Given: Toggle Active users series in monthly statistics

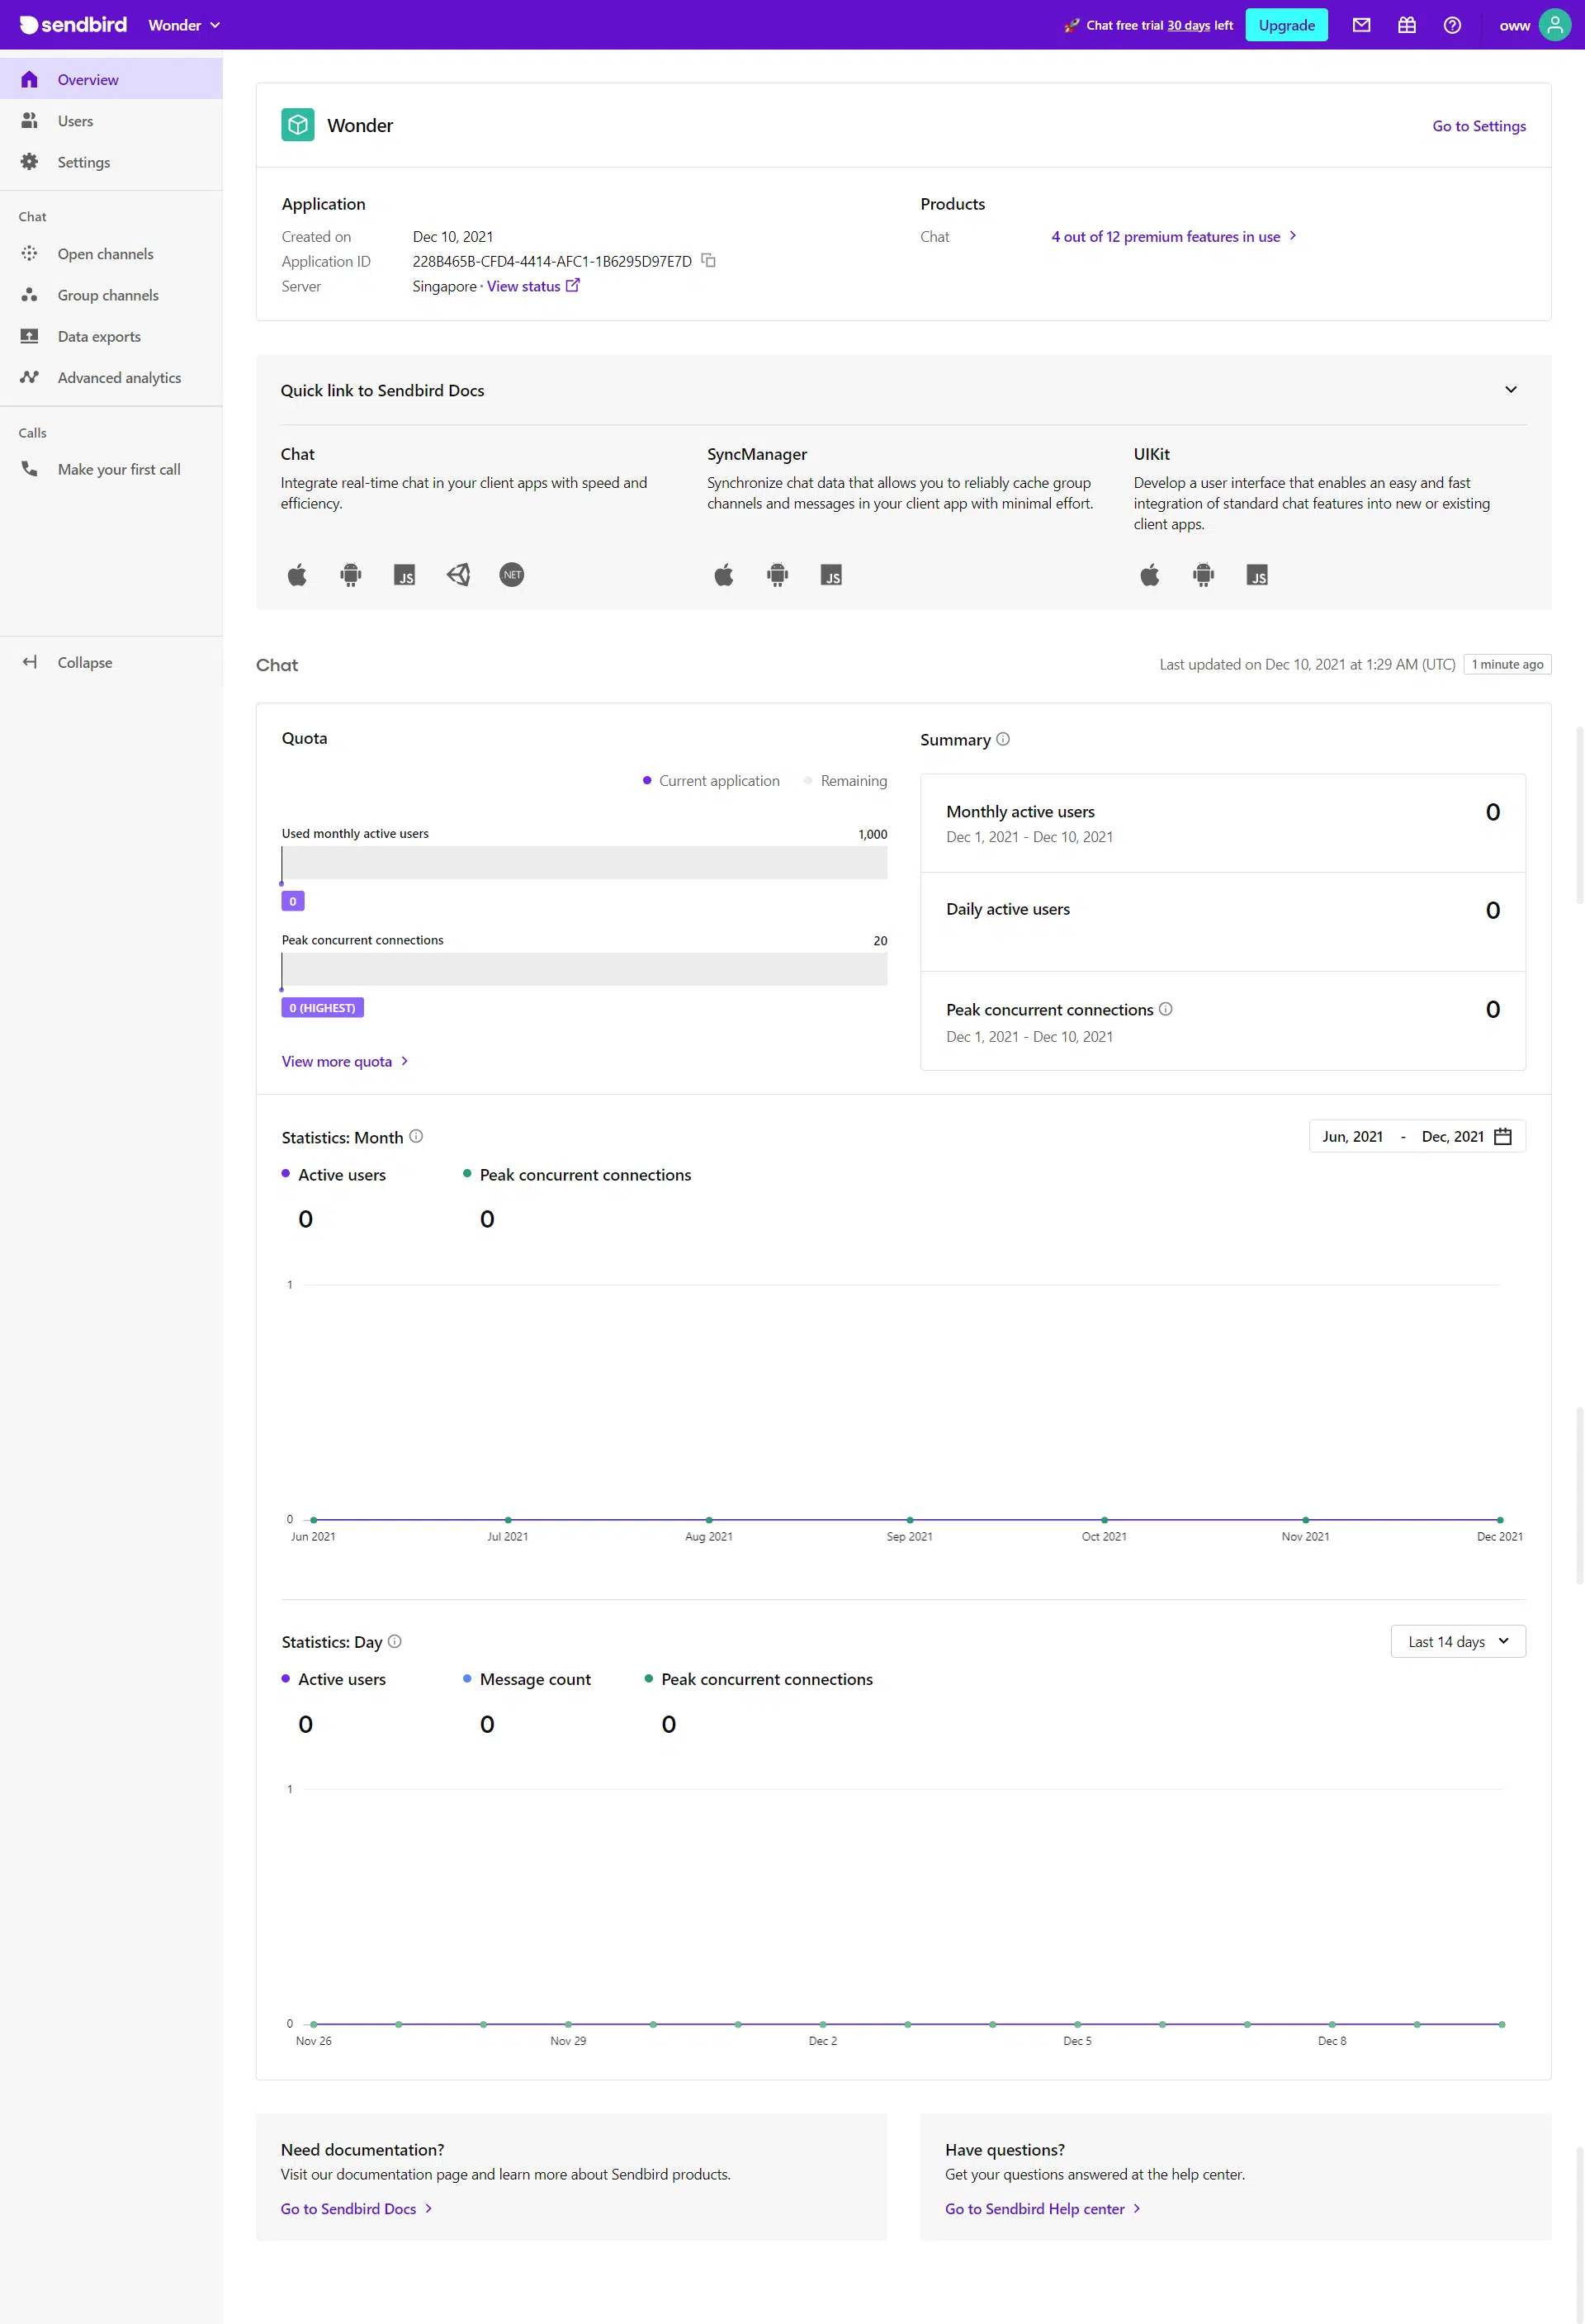Looking at the screenshot, I should 334,1174.
